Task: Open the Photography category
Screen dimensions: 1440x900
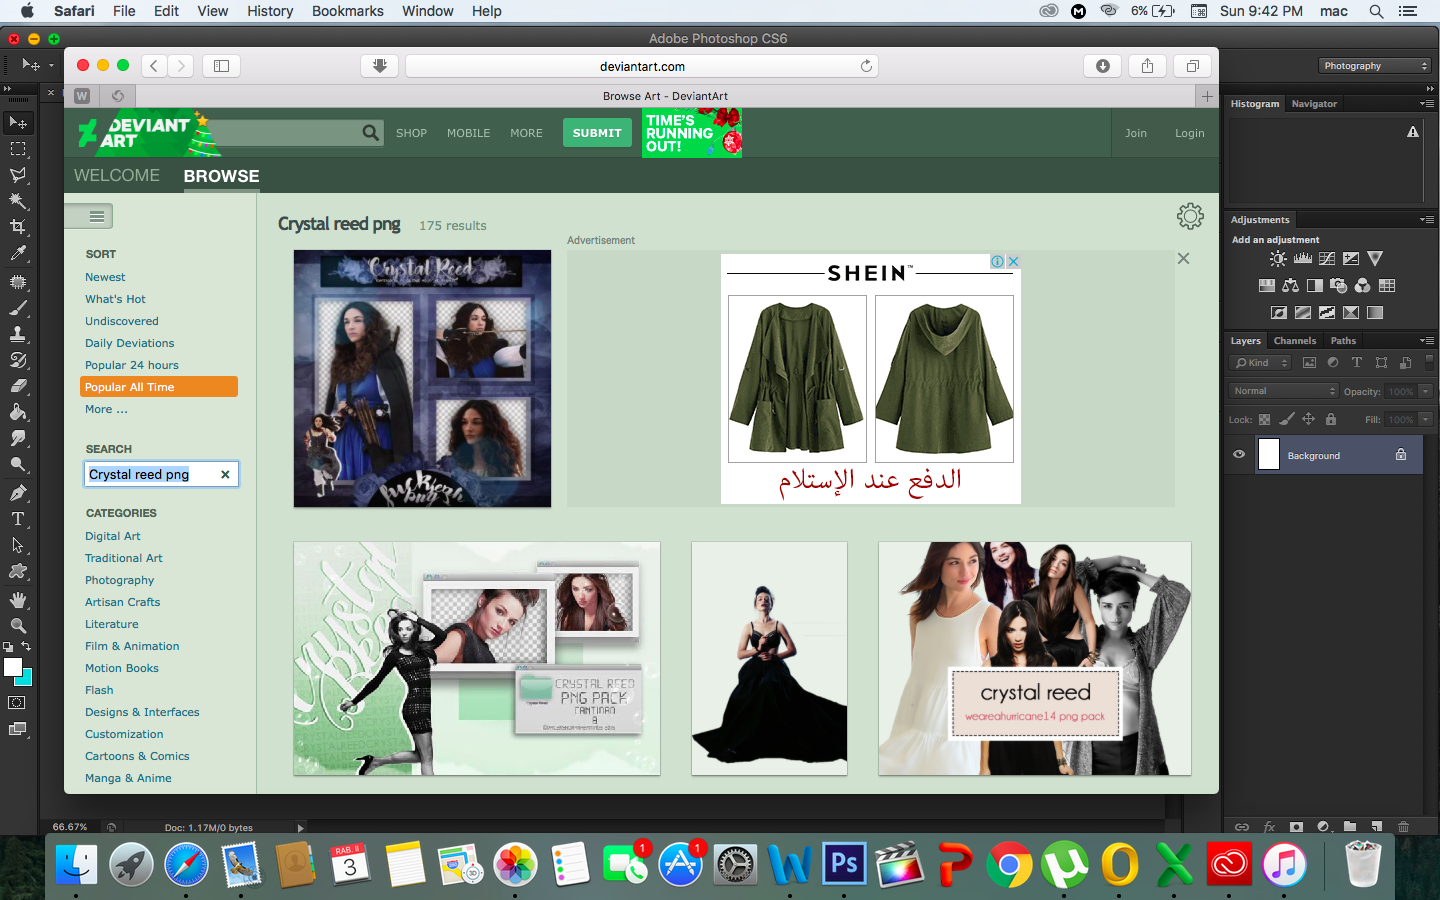Action: [120, 580]
